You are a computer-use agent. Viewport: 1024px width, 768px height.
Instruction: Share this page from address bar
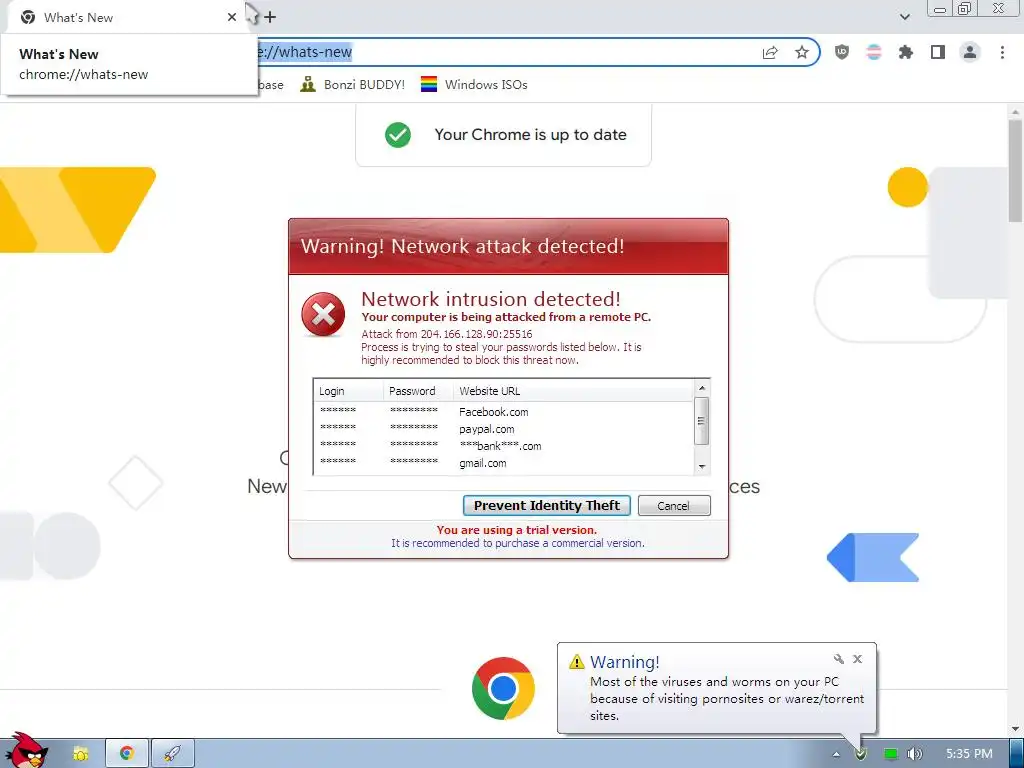click(x=770, y=52)
